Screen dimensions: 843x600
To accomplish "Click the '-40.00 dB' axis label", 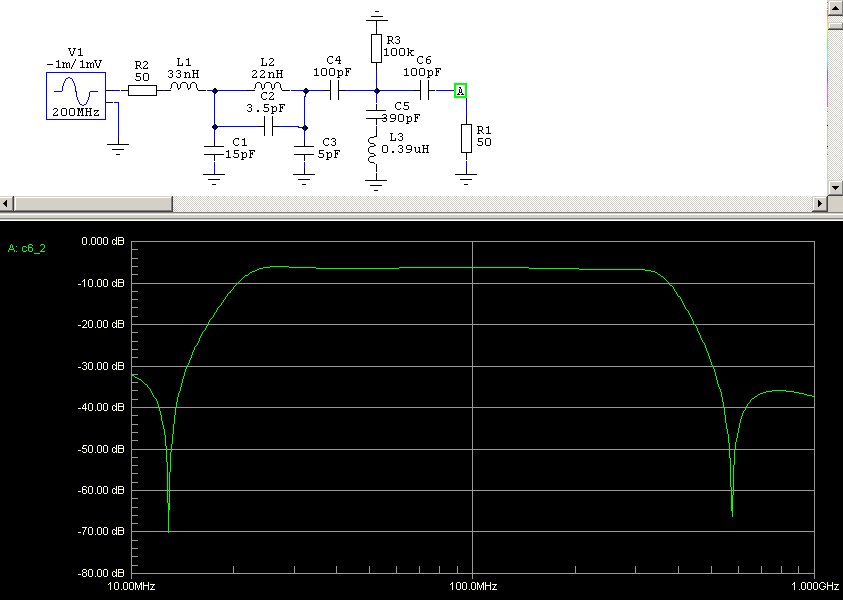I will click(x=101, y=407).
